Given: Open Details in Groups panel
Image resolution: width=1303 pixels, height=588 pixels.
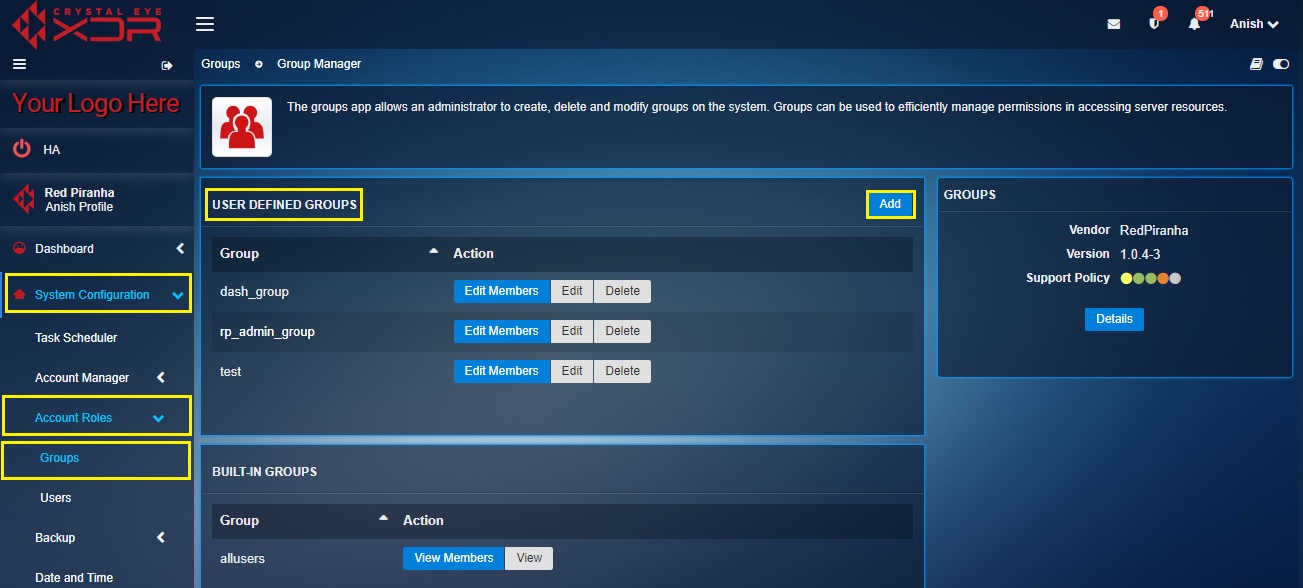Looking at the screenshot, I should (x=1114, y=319).
